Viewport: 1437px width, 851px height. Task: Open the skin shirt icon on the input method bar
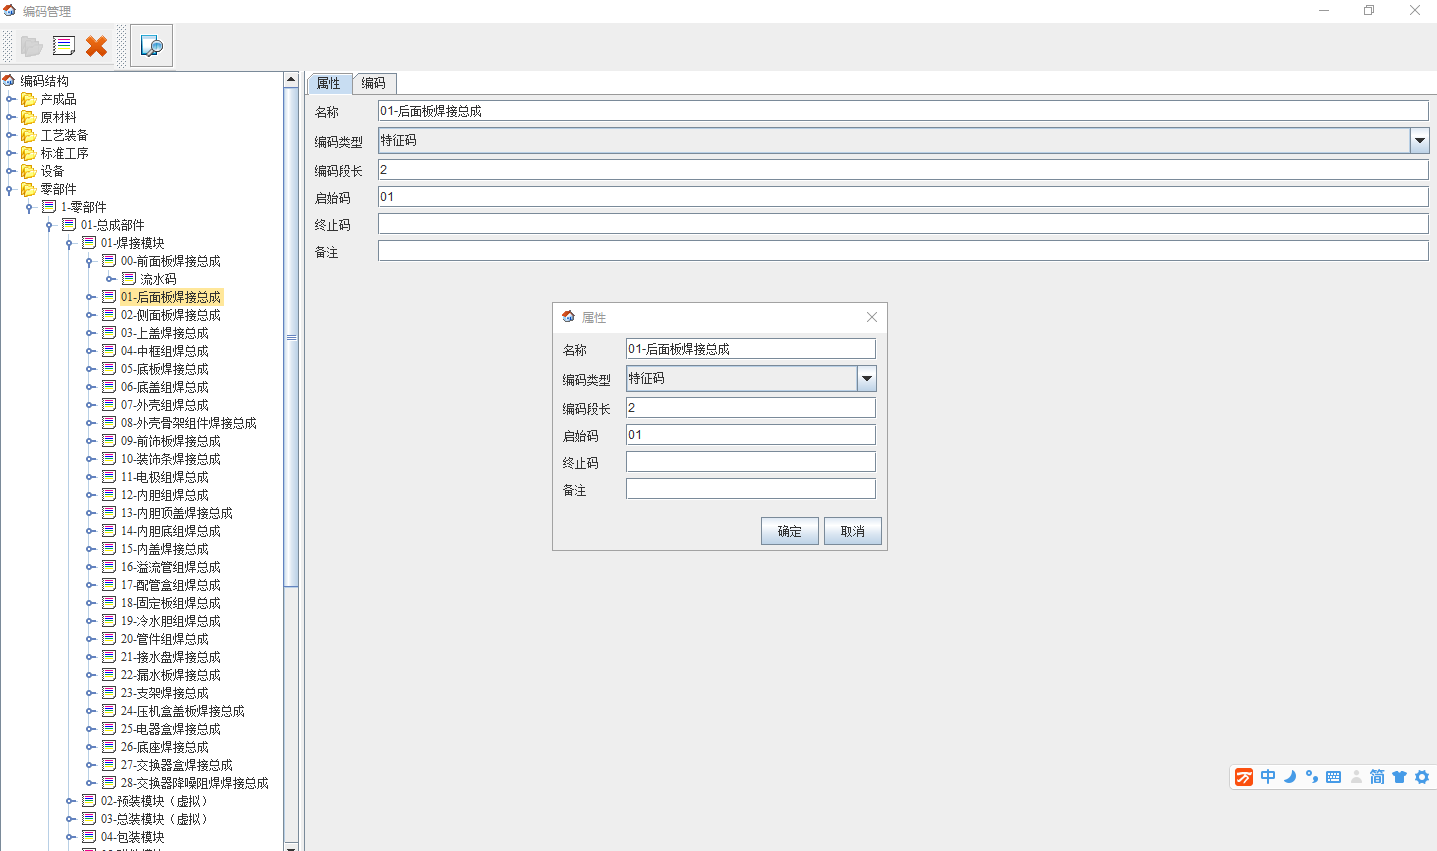1399,777
